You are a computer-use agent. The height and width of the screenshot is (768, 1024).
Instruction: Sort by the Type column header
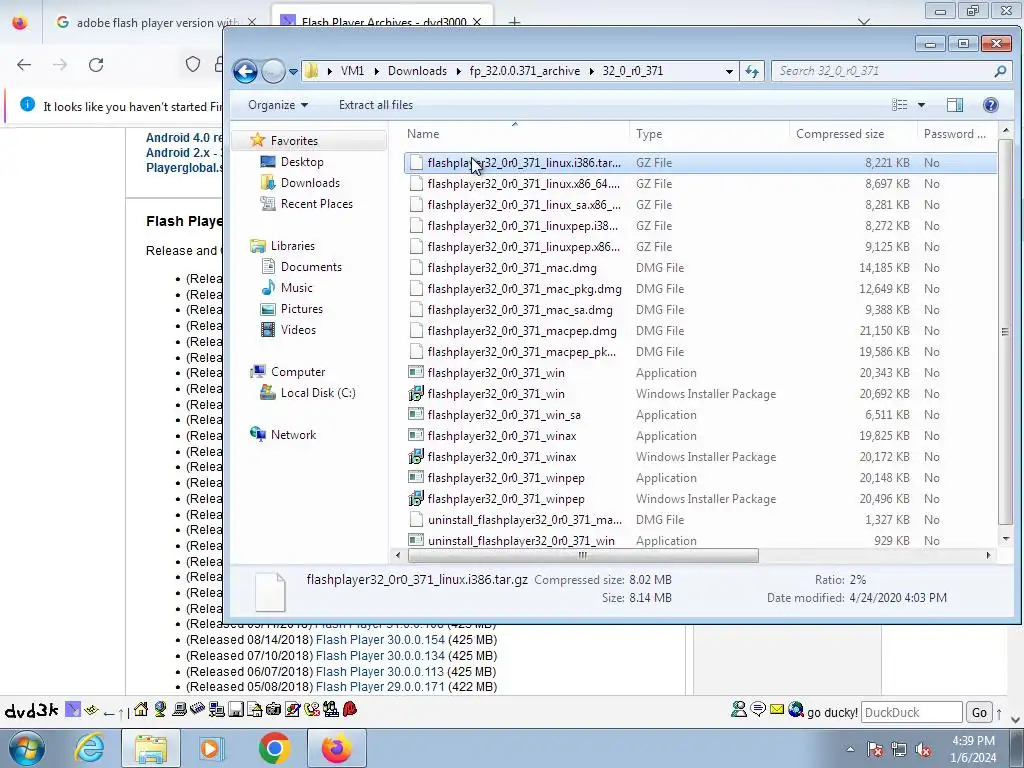(649, 134)
